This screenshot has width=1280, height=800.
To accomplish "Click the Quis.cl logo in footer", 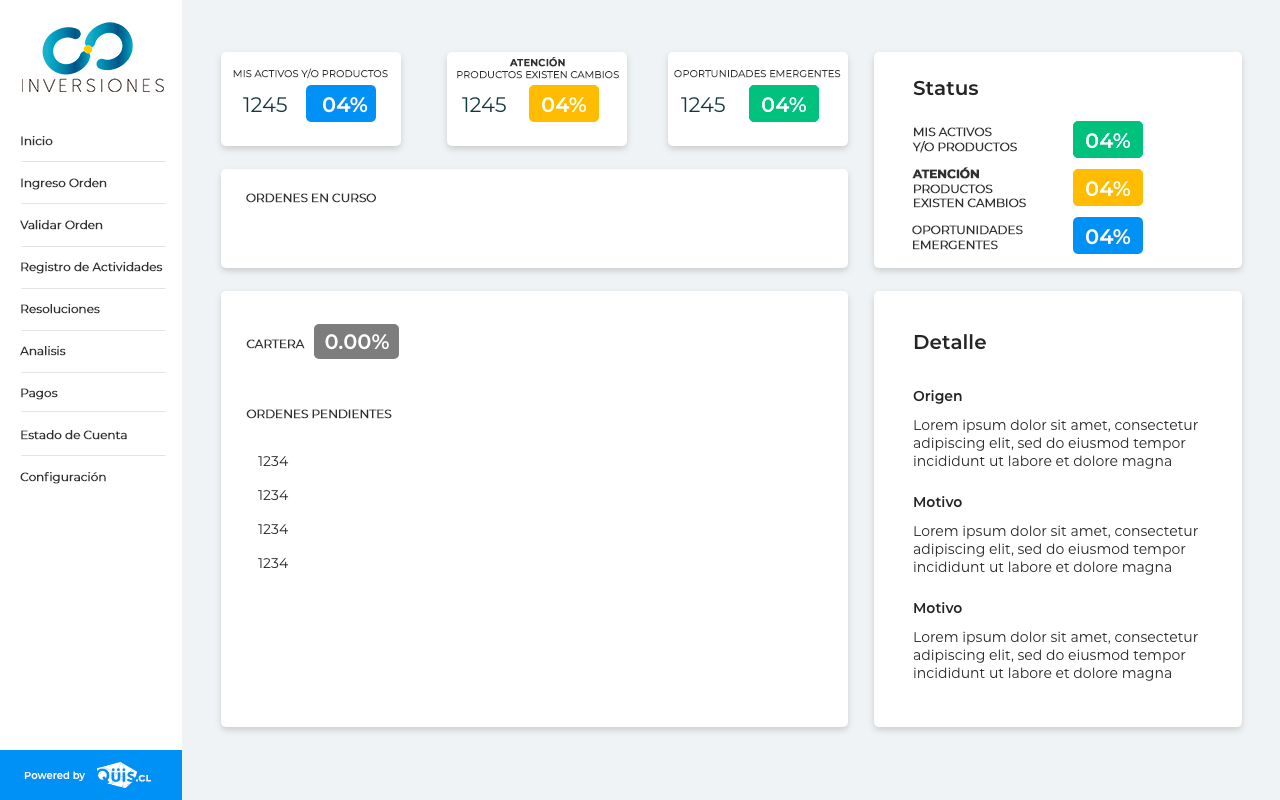I will click(123, 775).
